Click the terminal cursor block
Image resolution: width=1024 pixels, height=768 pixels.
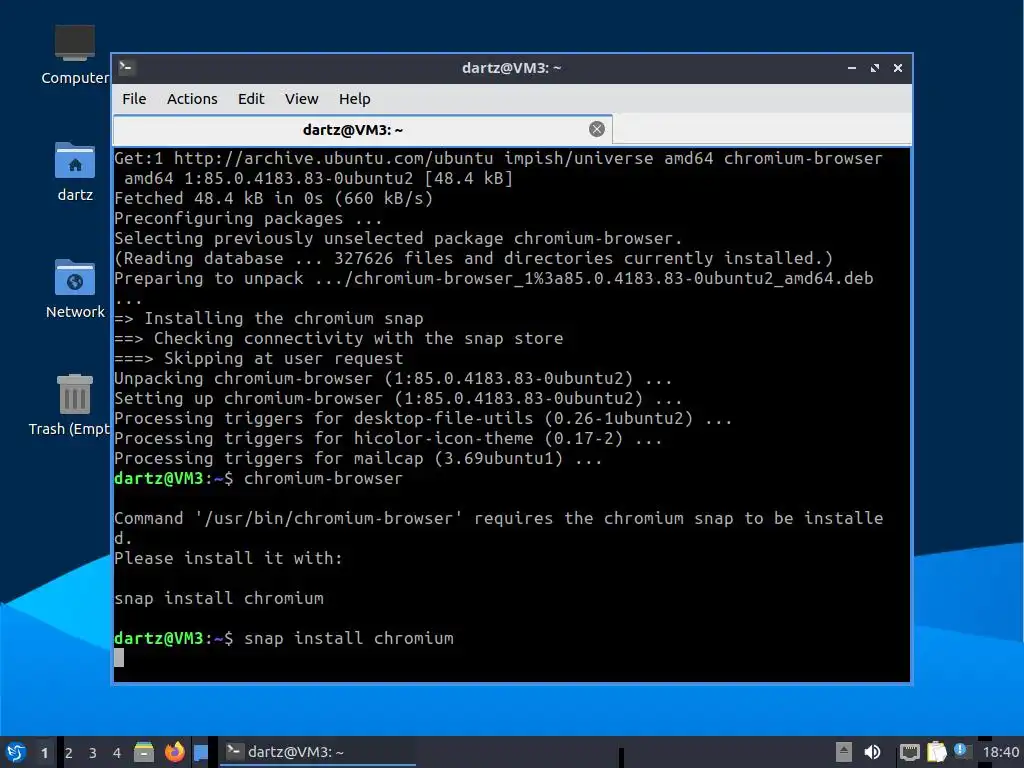click(x=119, y=658)
